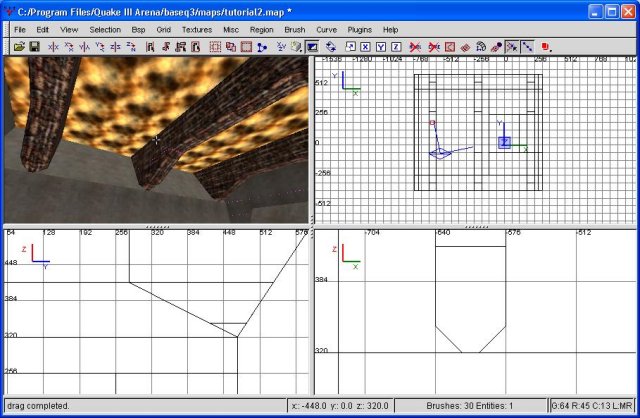Viewport: 640px width, 418px height.
Task: Open the Curve menu
Action: [327, 30]
